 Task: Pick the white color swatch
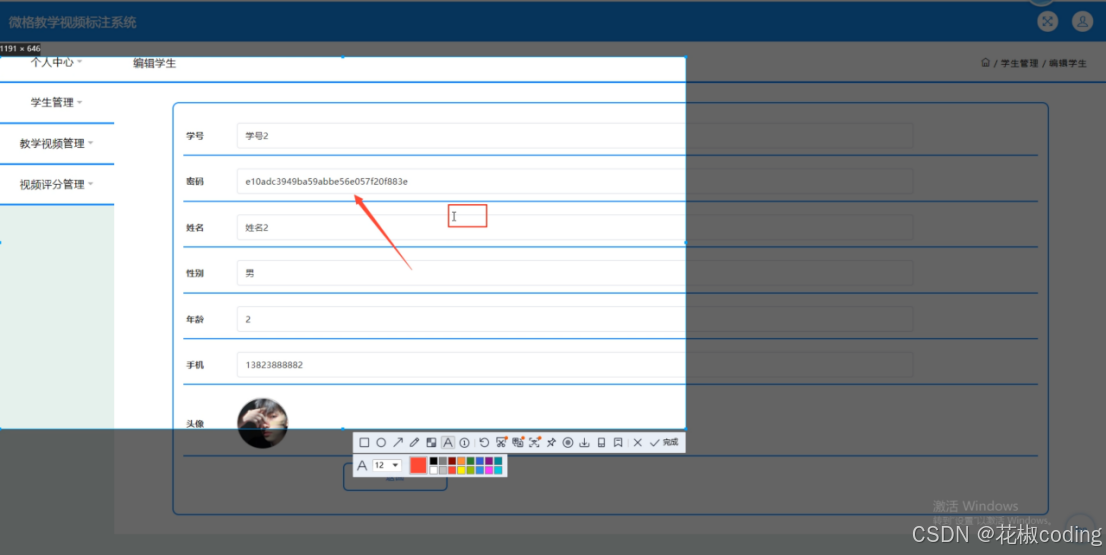point(434,470)
